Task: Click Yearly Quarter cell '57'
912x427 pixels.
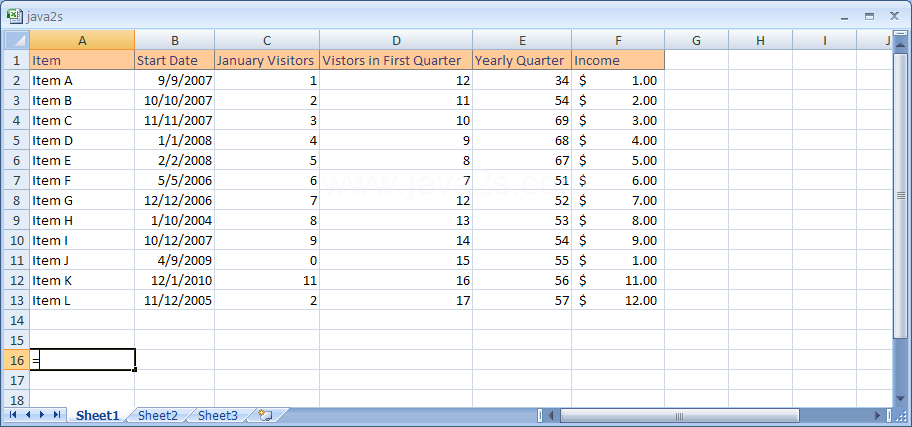Action: point(522,300)
